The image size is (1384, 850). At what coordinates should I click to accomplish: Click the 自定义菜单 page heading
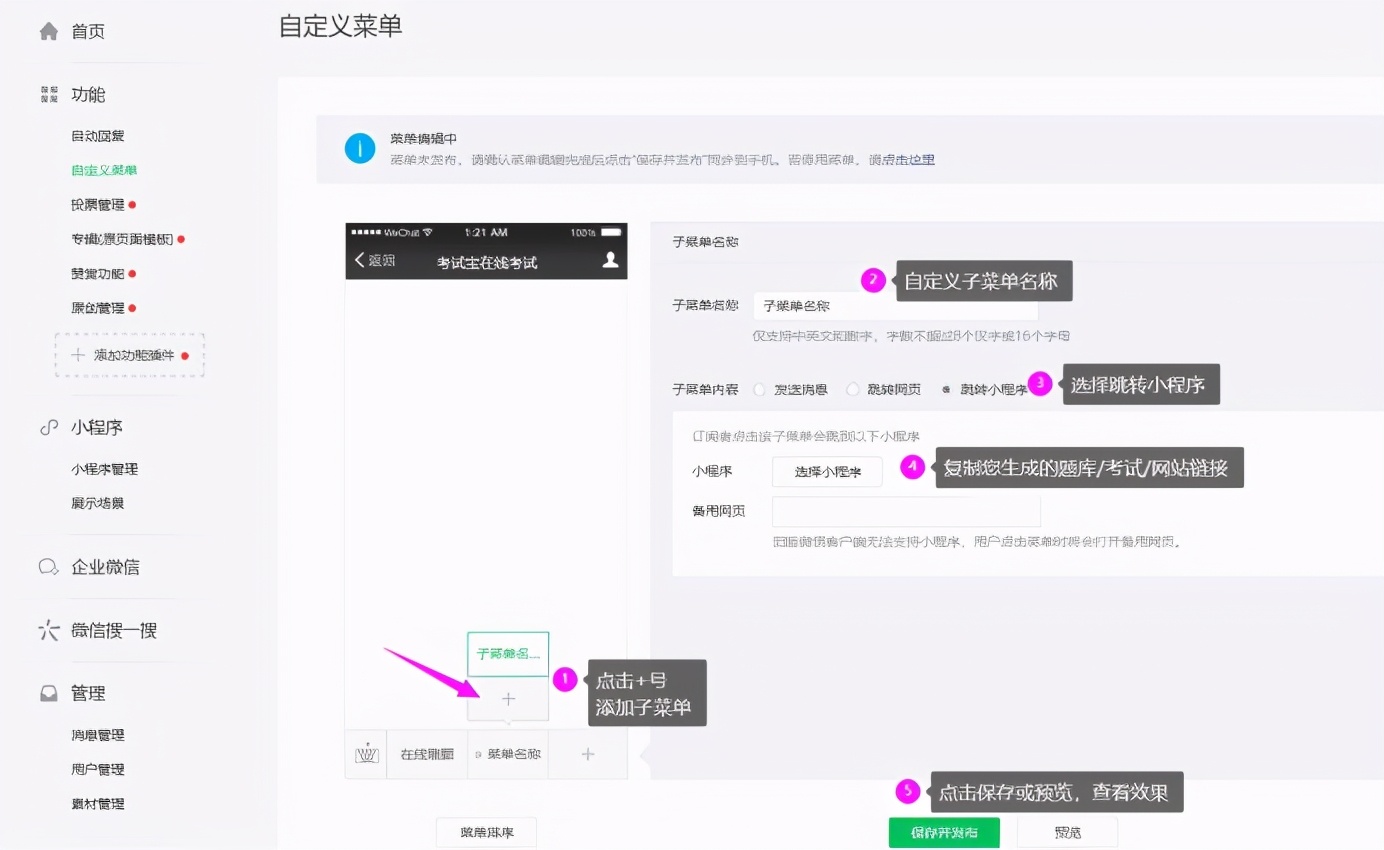tap(340, 25)
